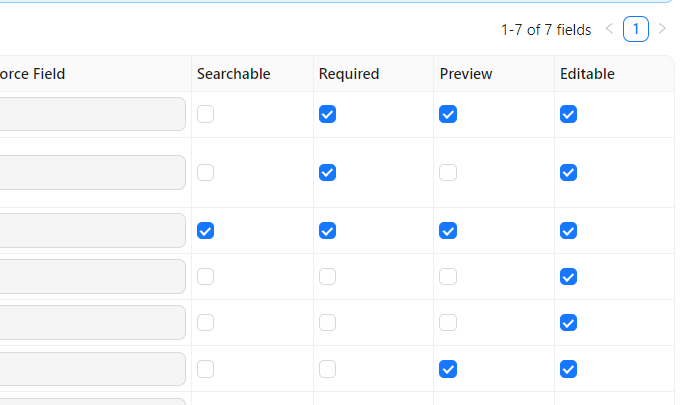Go to the previous page arrow
This screenshot has width=689, height=405.
coord(610,29)
